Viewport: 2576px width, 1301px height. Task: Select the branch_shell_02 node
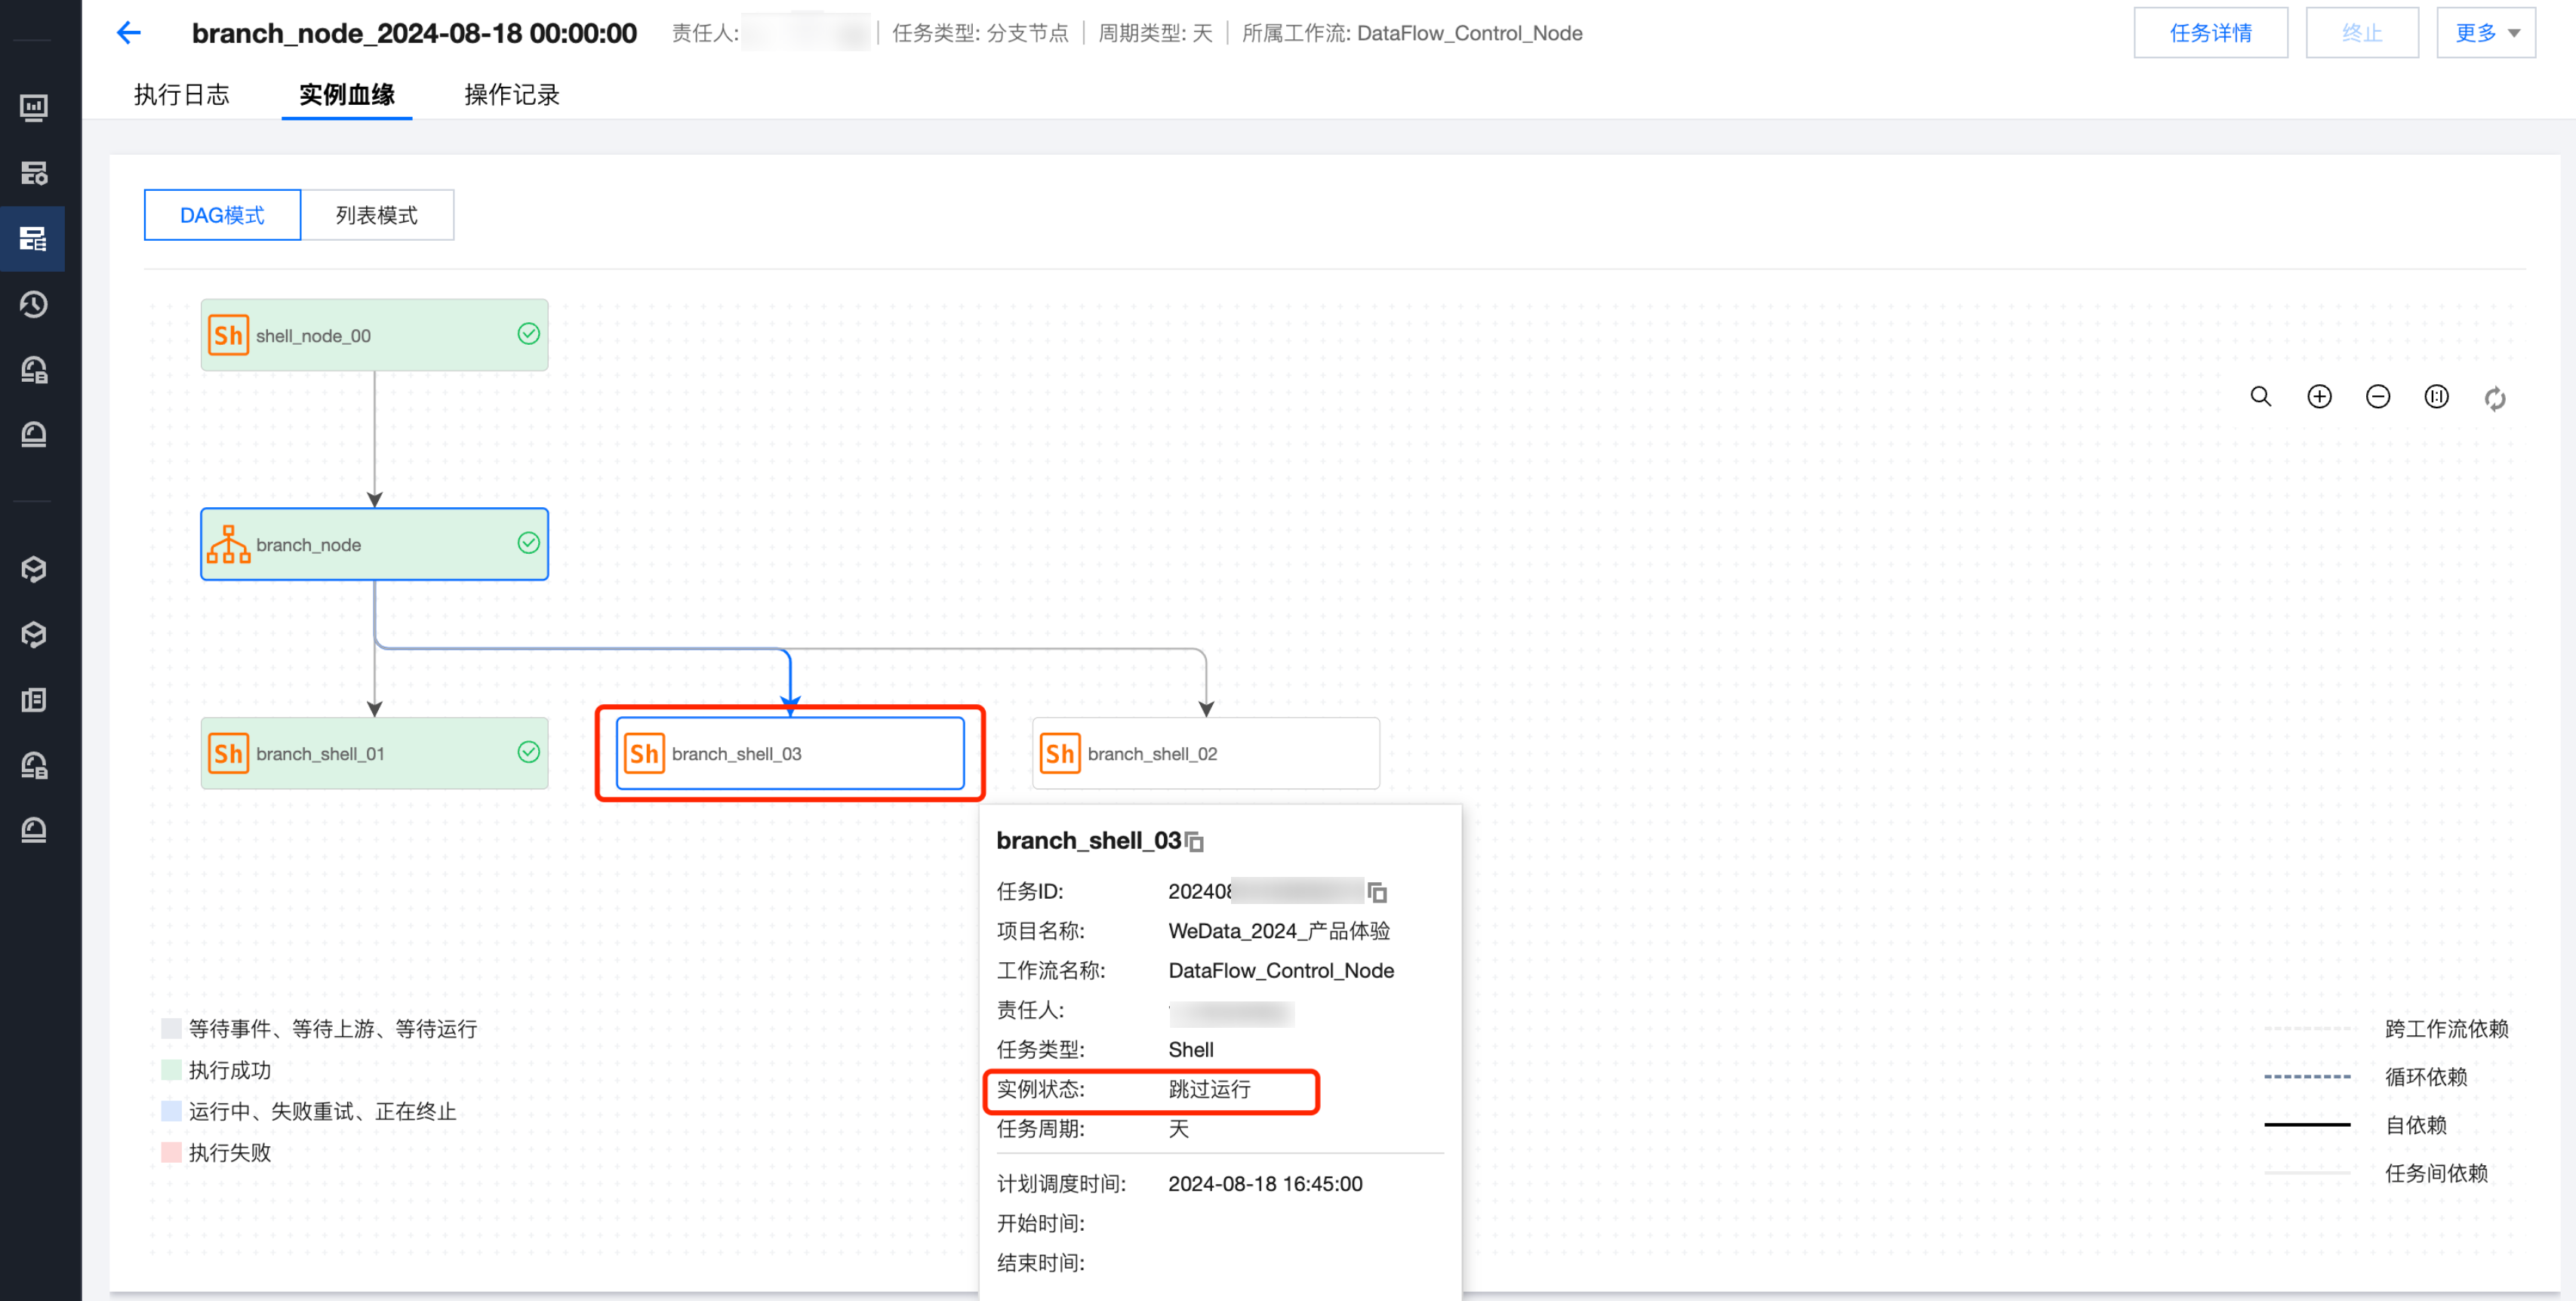1205,753
